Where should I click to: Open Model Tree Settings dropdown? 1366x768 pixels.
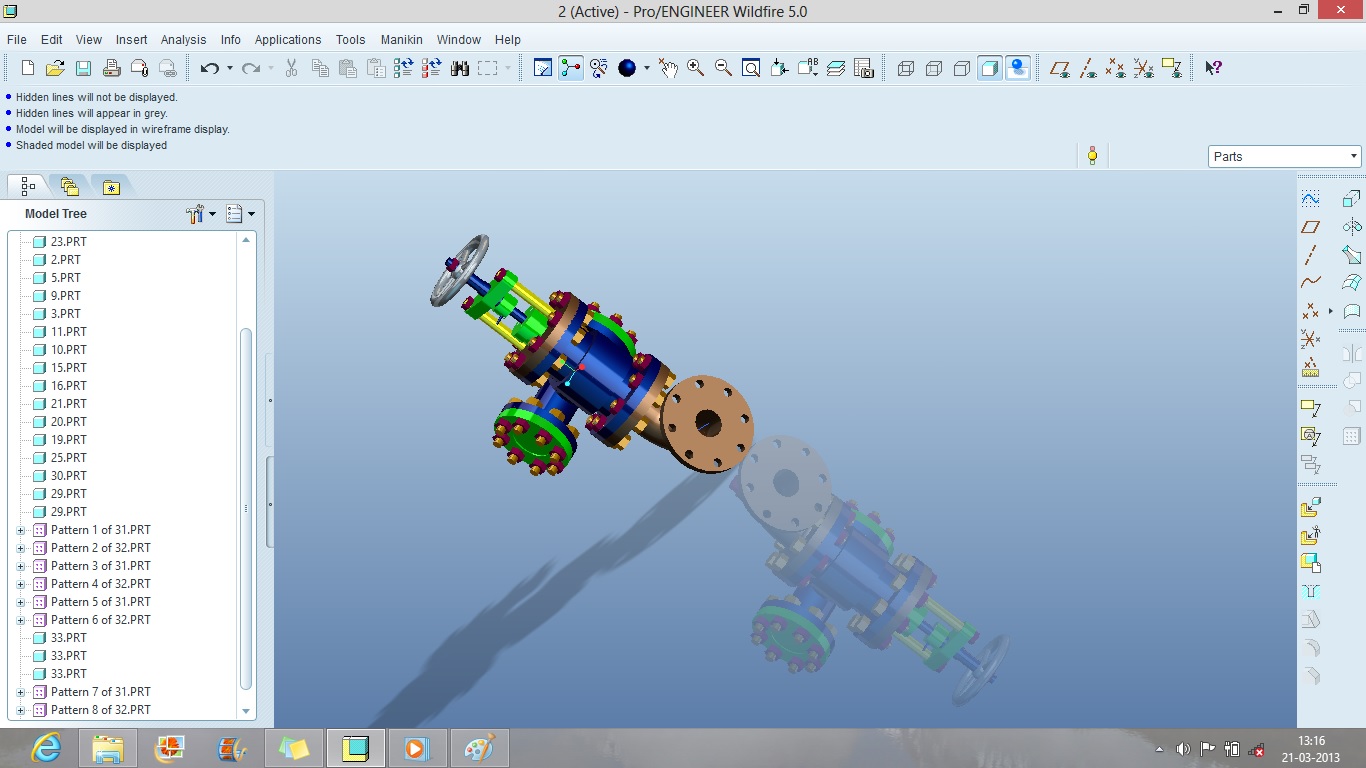pos(201,214)
